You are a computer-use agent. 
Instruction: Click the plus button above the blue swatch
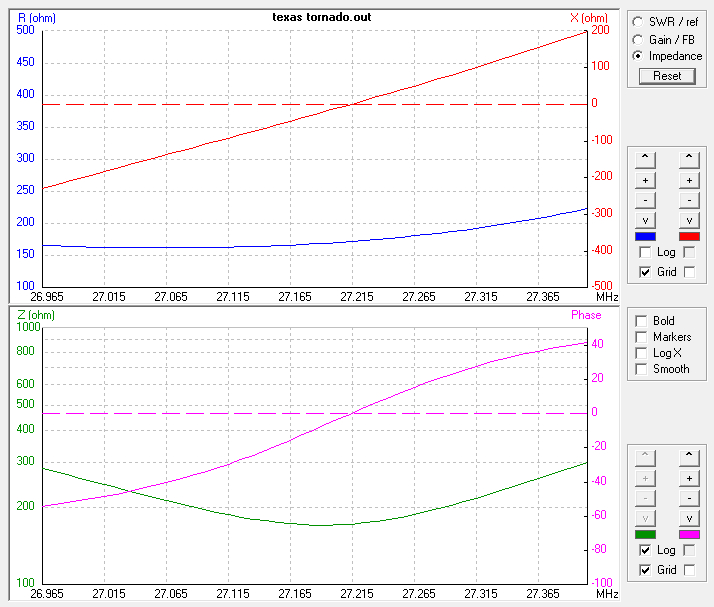(x=646, y=180)
